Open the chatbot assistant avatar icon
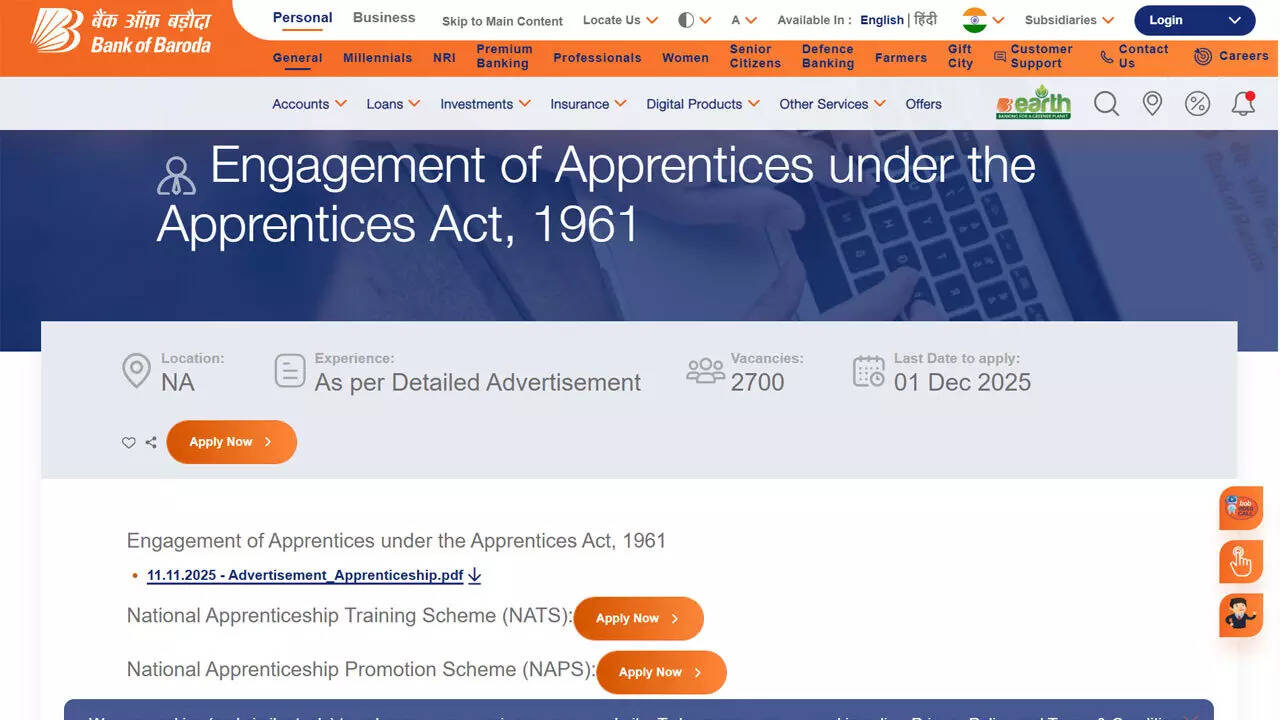This screenshot has height=720, width=1280. [1241, 615]
